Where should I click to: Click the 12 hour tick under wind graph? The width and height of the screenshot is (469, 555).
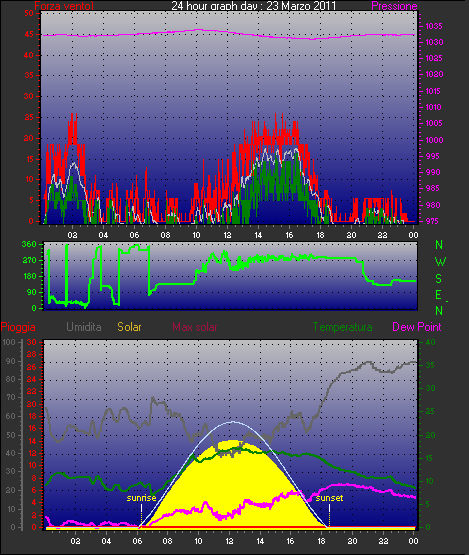pyautogui.click(x=227, y=235)
